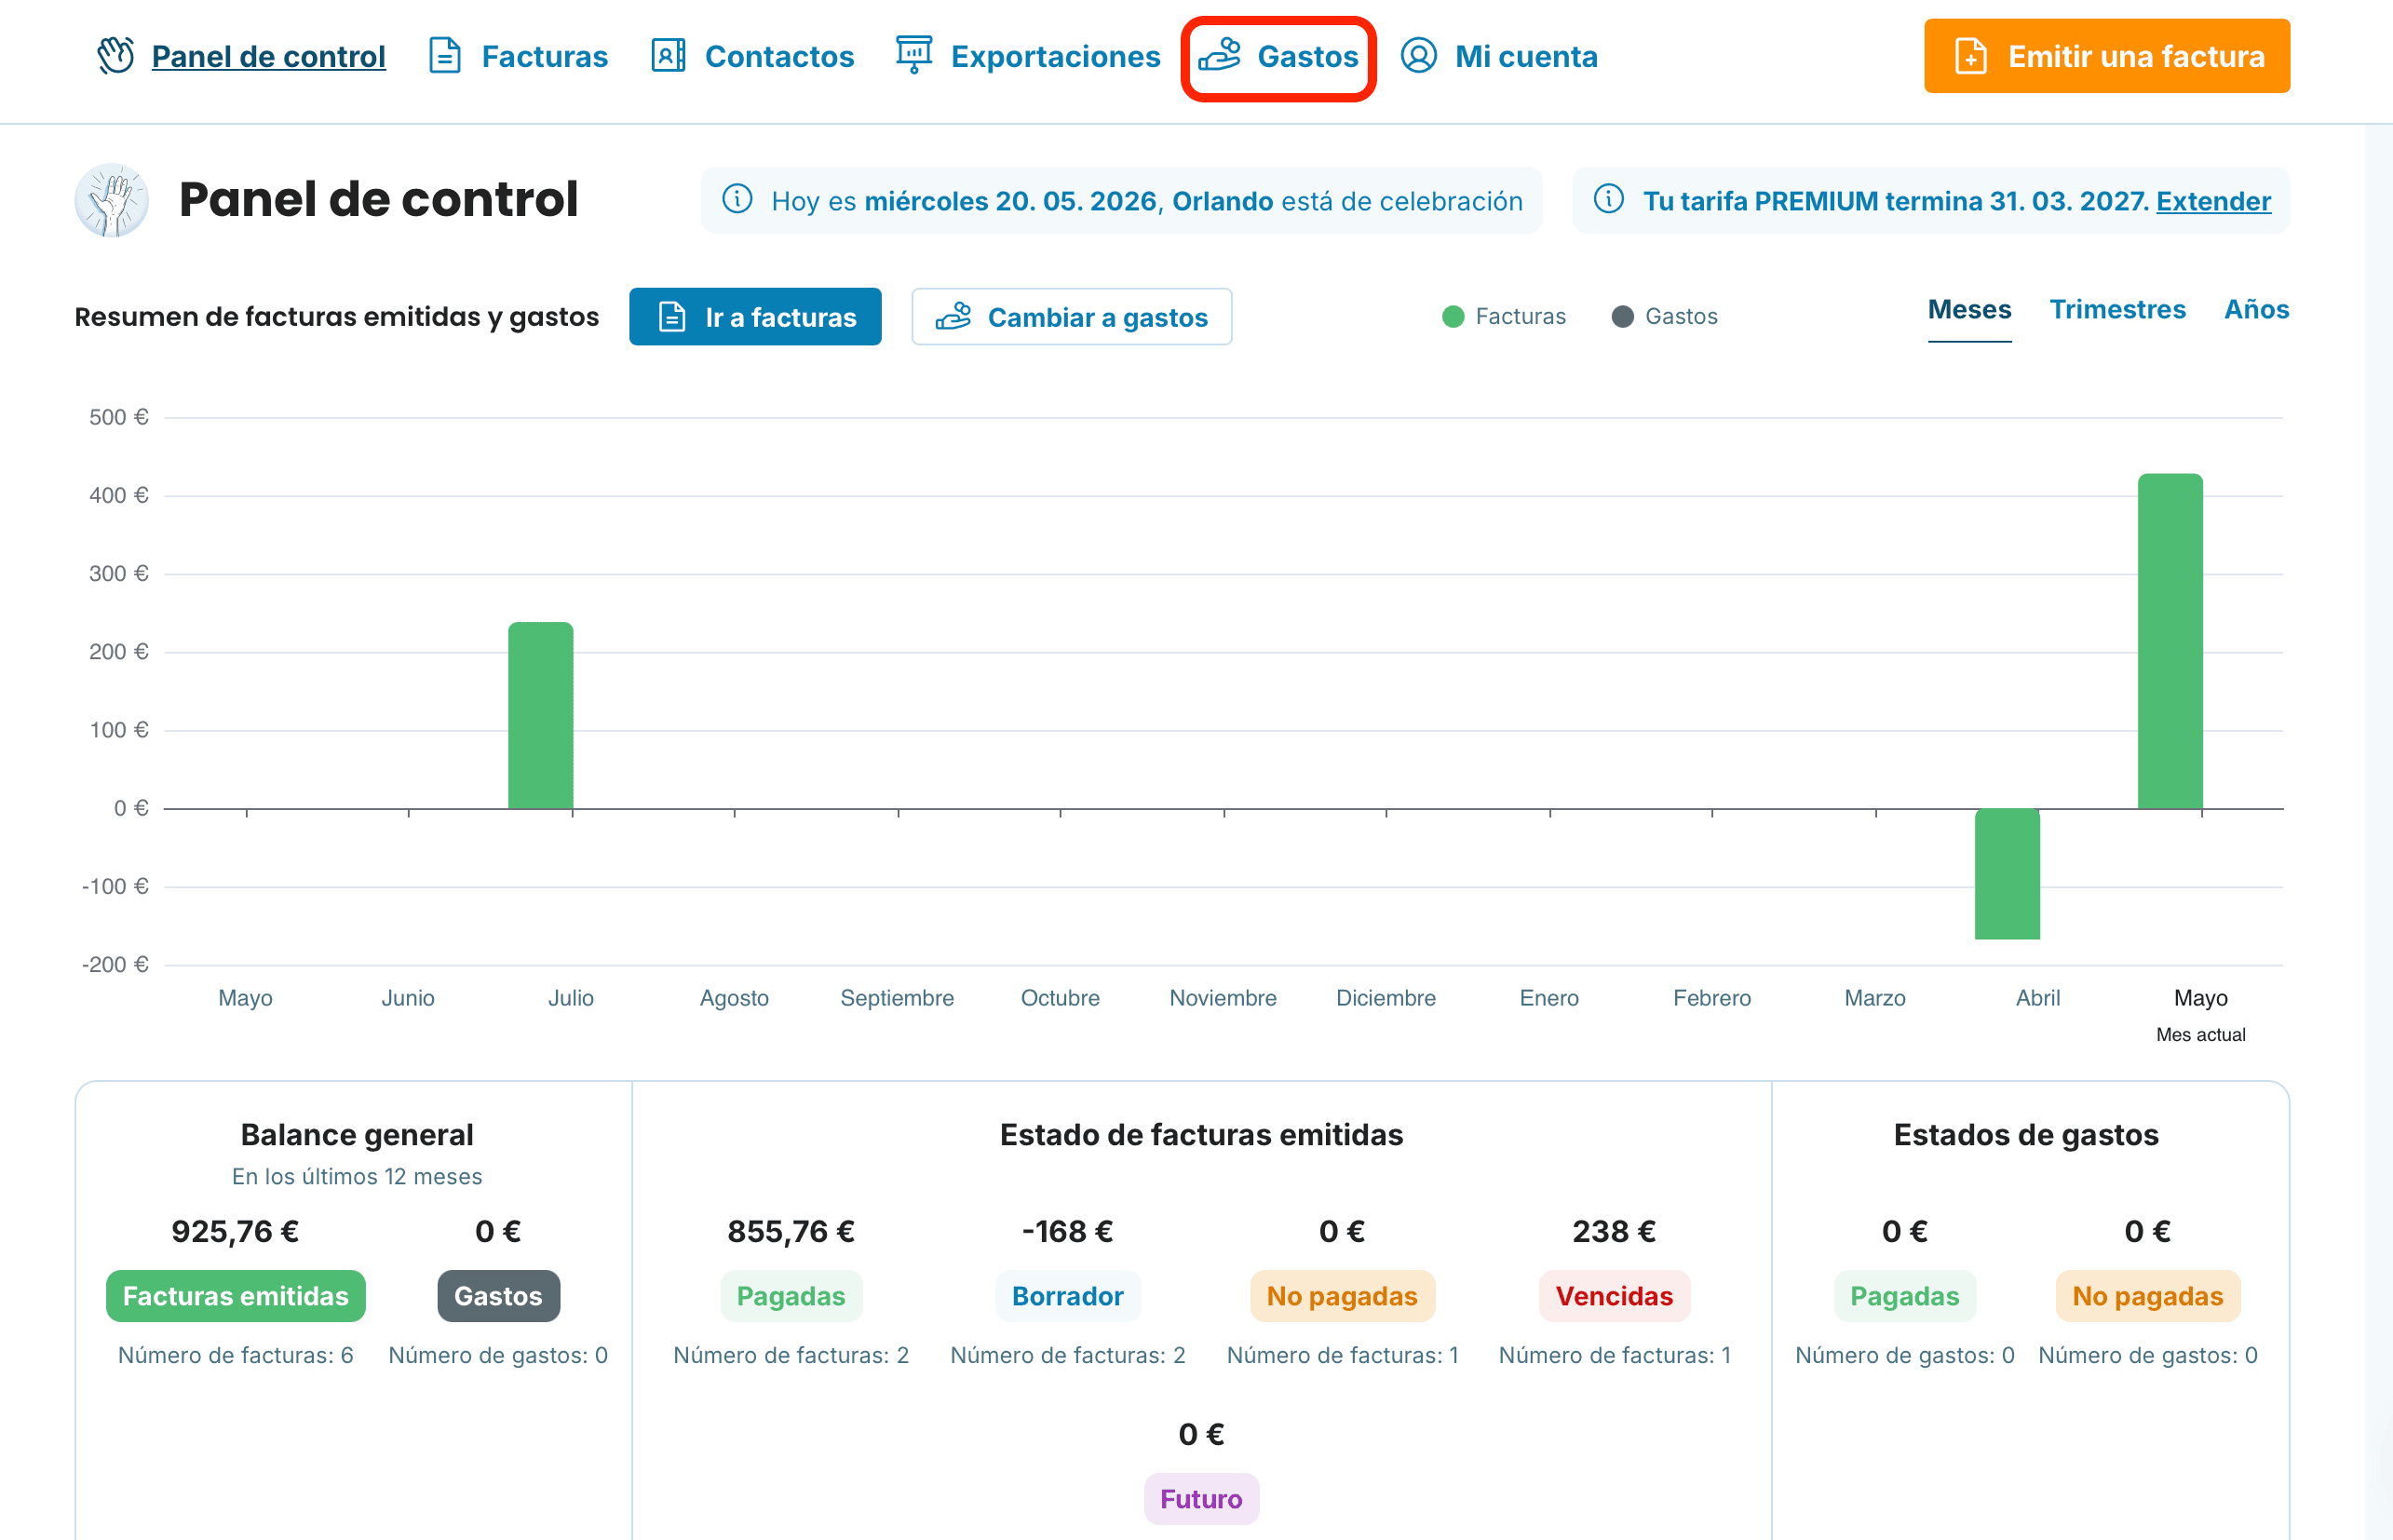The width and height of the screenshot is (2393, 1540).
Task: Open the Panel de control menu item
Action: (x=268, y=56)
